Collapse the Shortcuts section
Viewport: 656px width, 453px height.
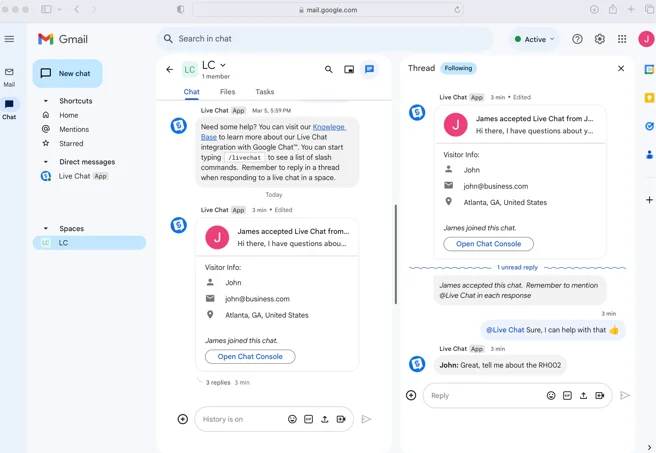point(46,101)
